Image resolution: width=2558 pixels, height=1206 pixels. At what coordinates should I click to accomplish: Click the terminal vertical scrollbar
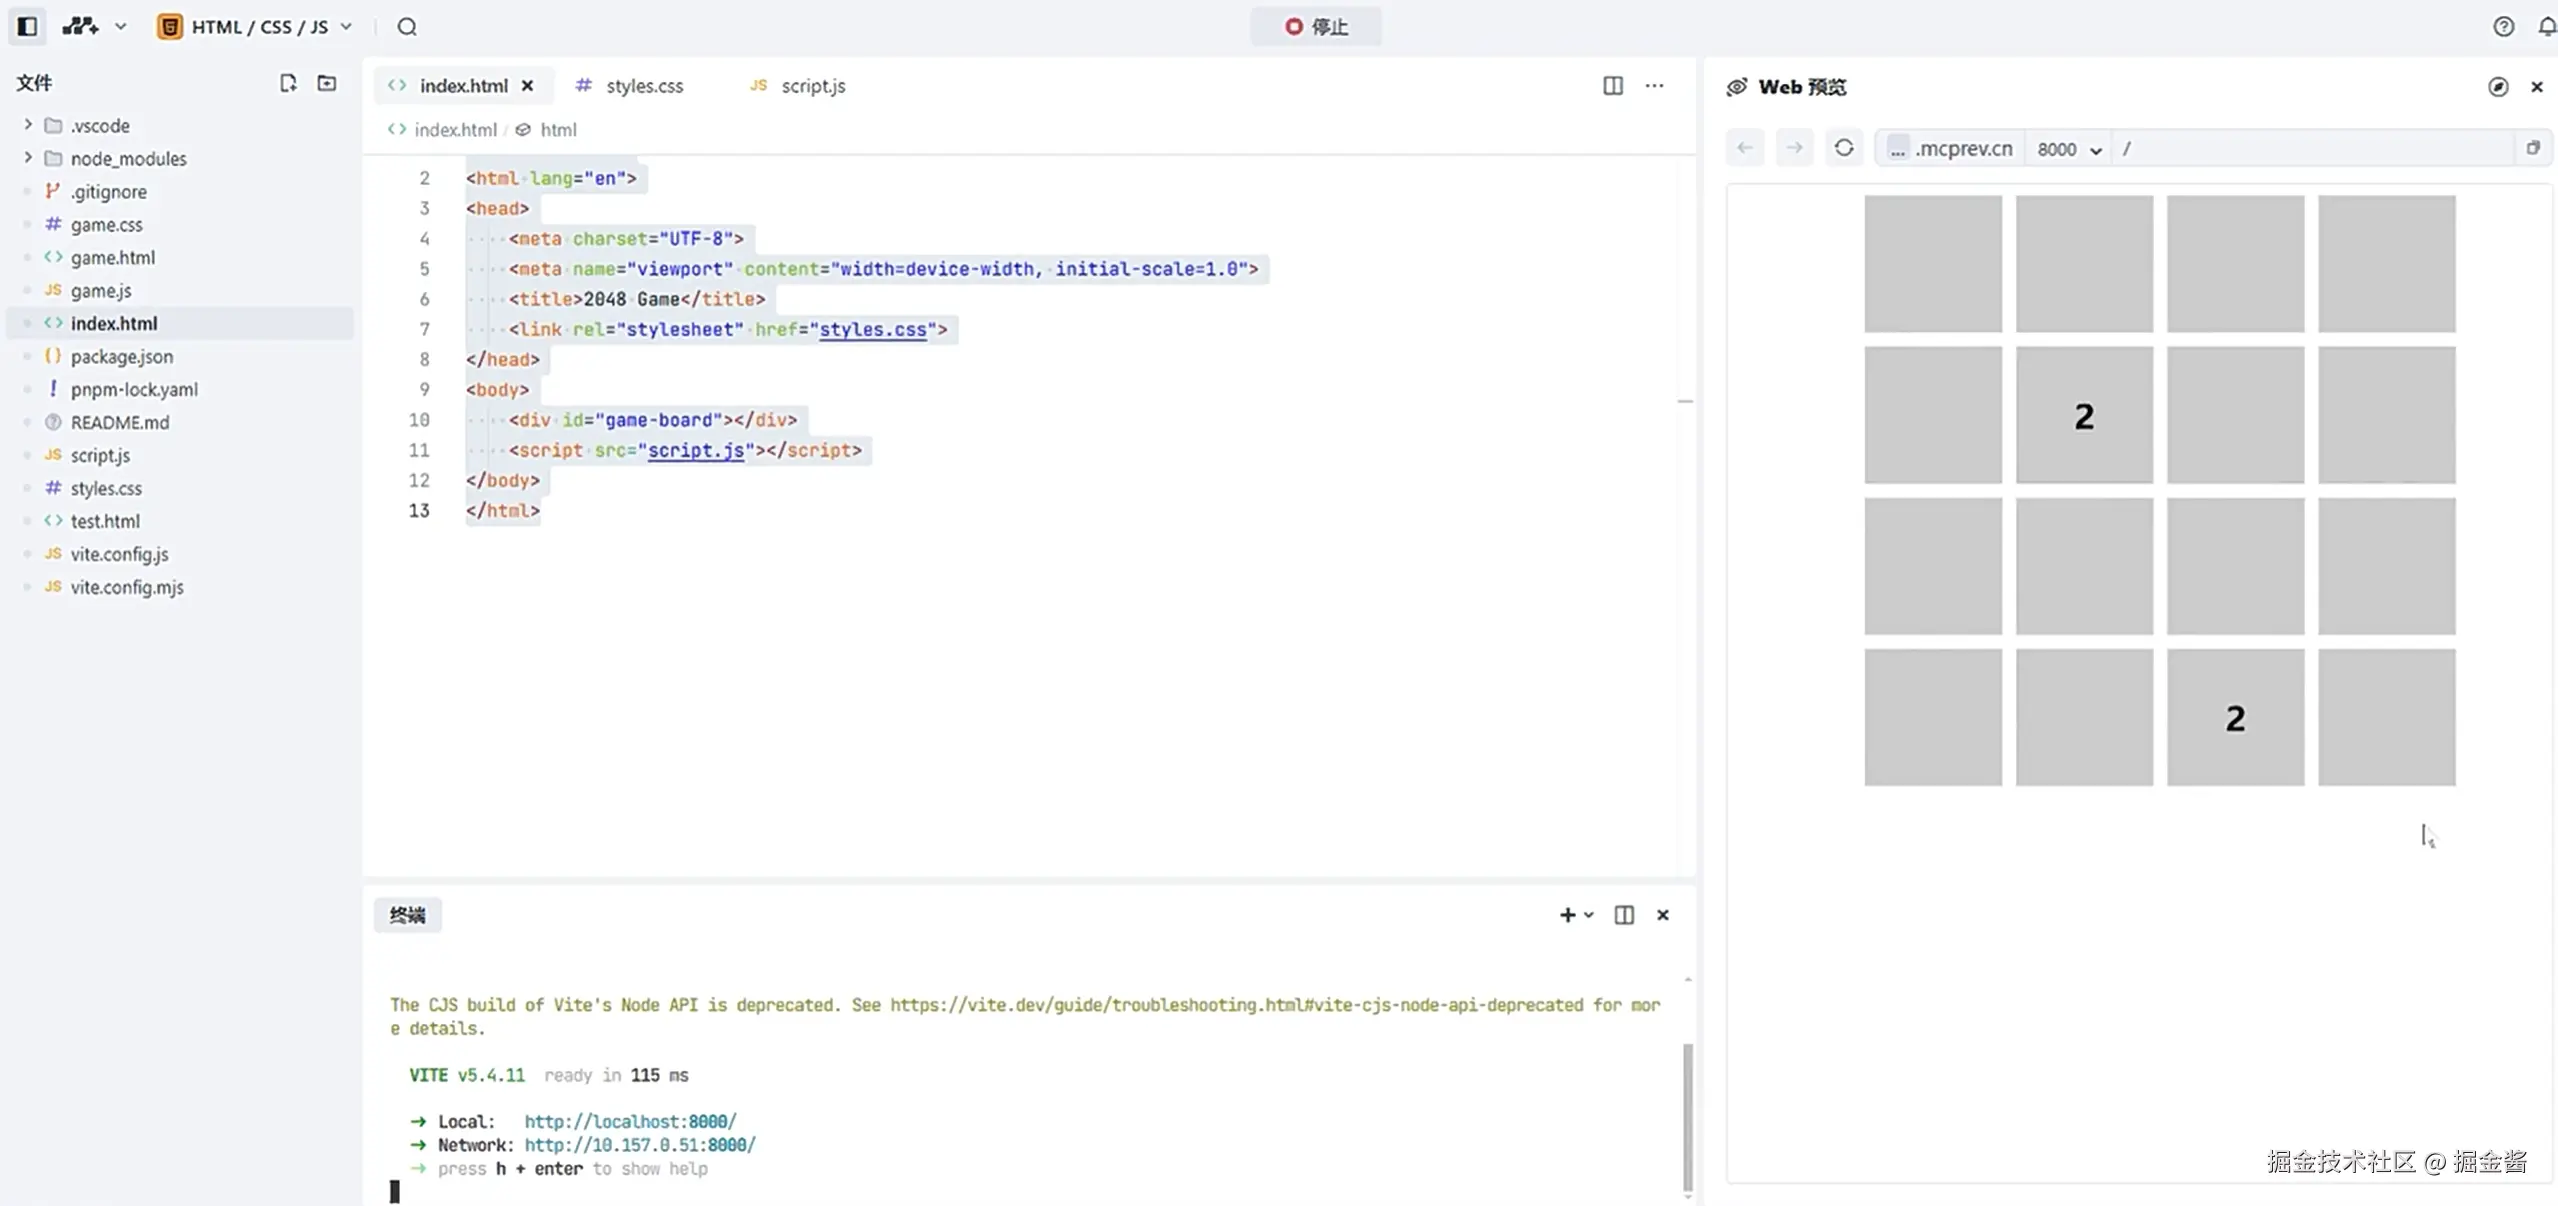tap(1687, 1115)
